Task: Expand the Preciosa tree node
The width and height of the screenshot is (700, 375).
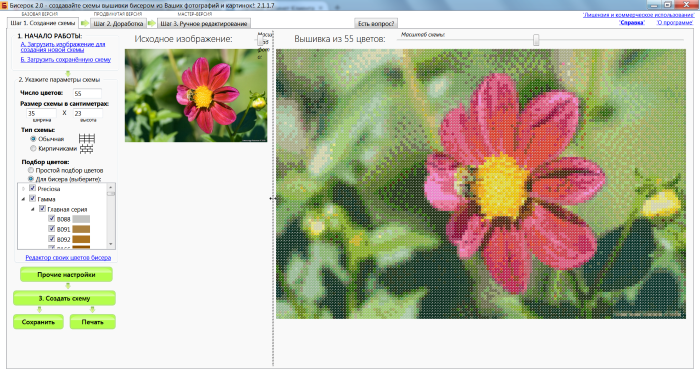Action: point(23,189)
